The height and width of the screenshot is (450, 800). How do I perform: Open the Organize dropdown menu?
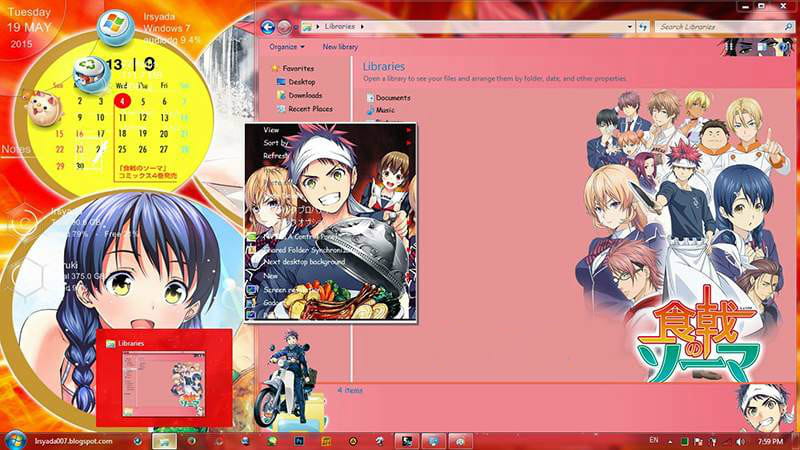287,47
